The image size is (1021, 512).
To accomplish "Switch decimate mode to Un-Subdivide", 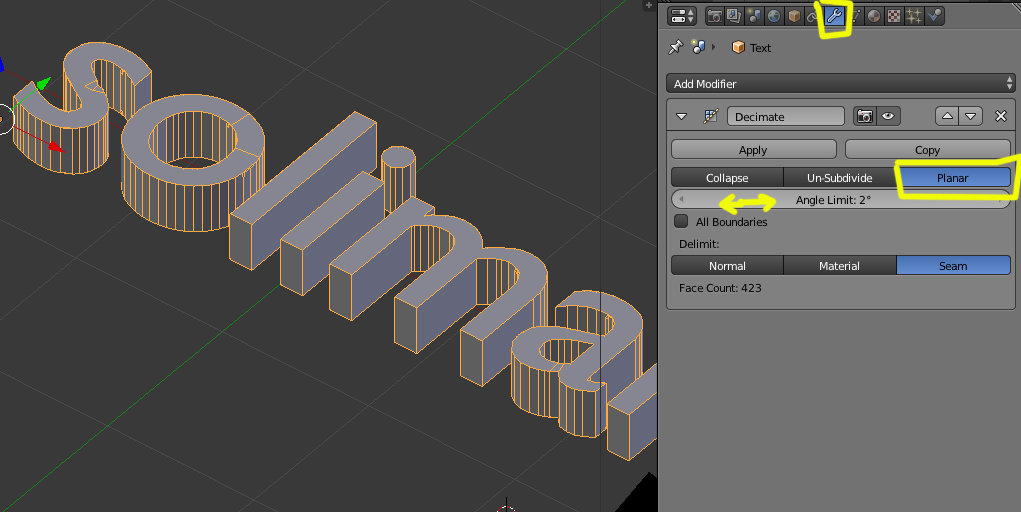I will click(x=839, y=178).
